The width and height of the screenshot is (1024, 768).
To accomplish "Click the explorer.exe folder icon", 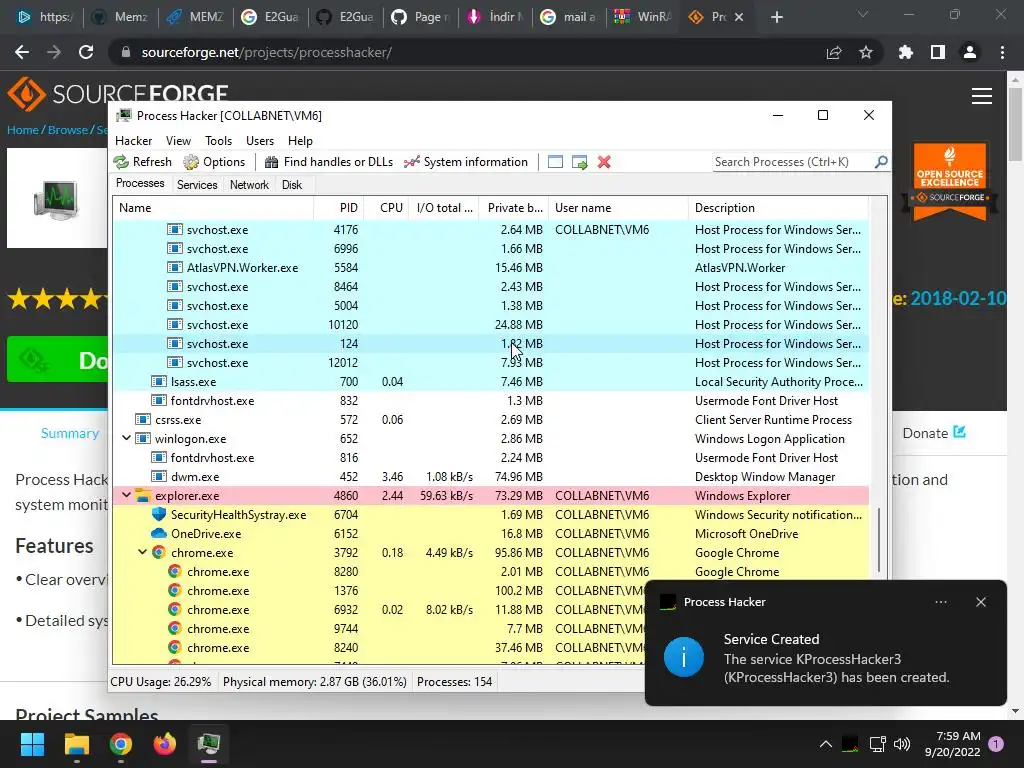I will [x=143, y=496].
